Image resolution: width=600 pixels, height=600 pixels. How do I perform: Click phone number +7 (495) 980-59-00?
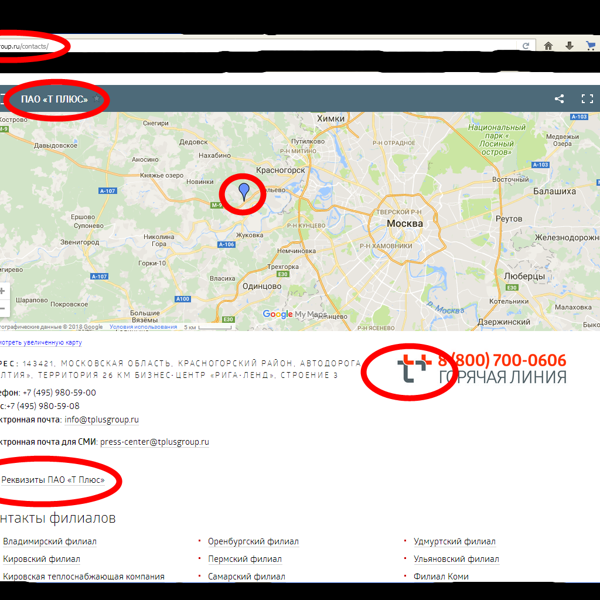[59, 393]
